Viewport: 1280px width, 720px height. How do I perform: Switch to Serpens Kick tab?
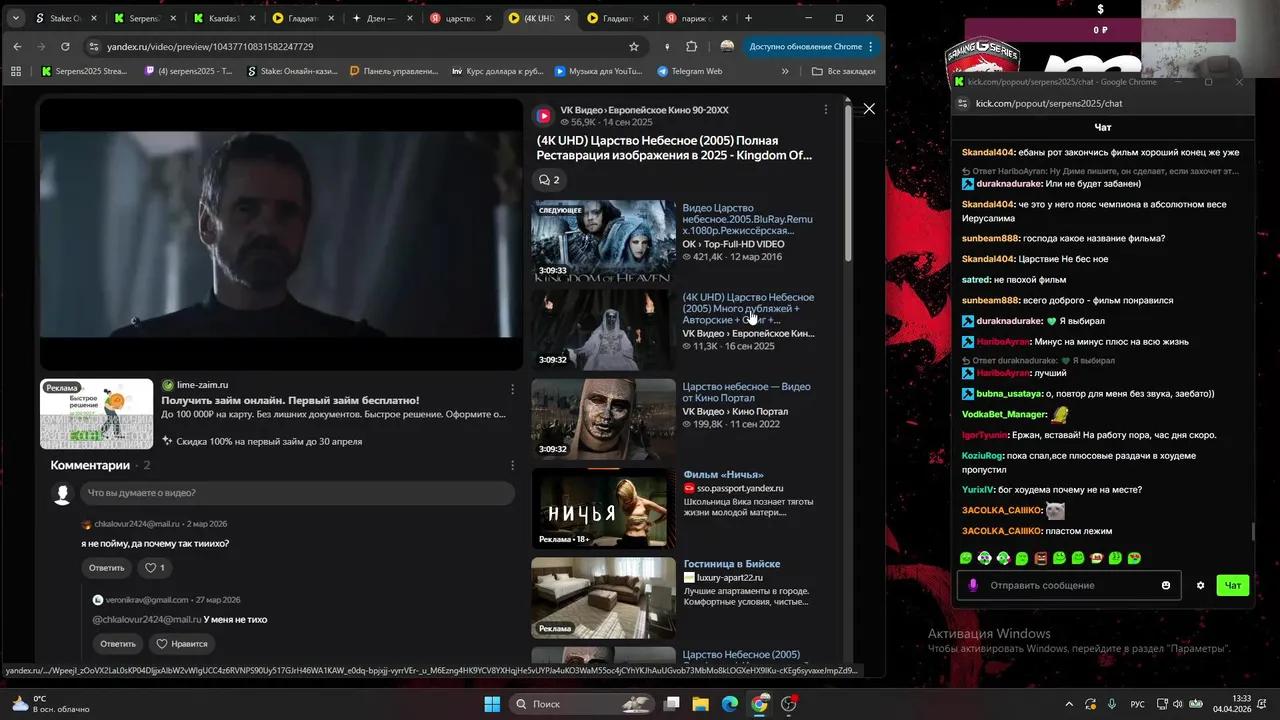click(x=145, y=18)
